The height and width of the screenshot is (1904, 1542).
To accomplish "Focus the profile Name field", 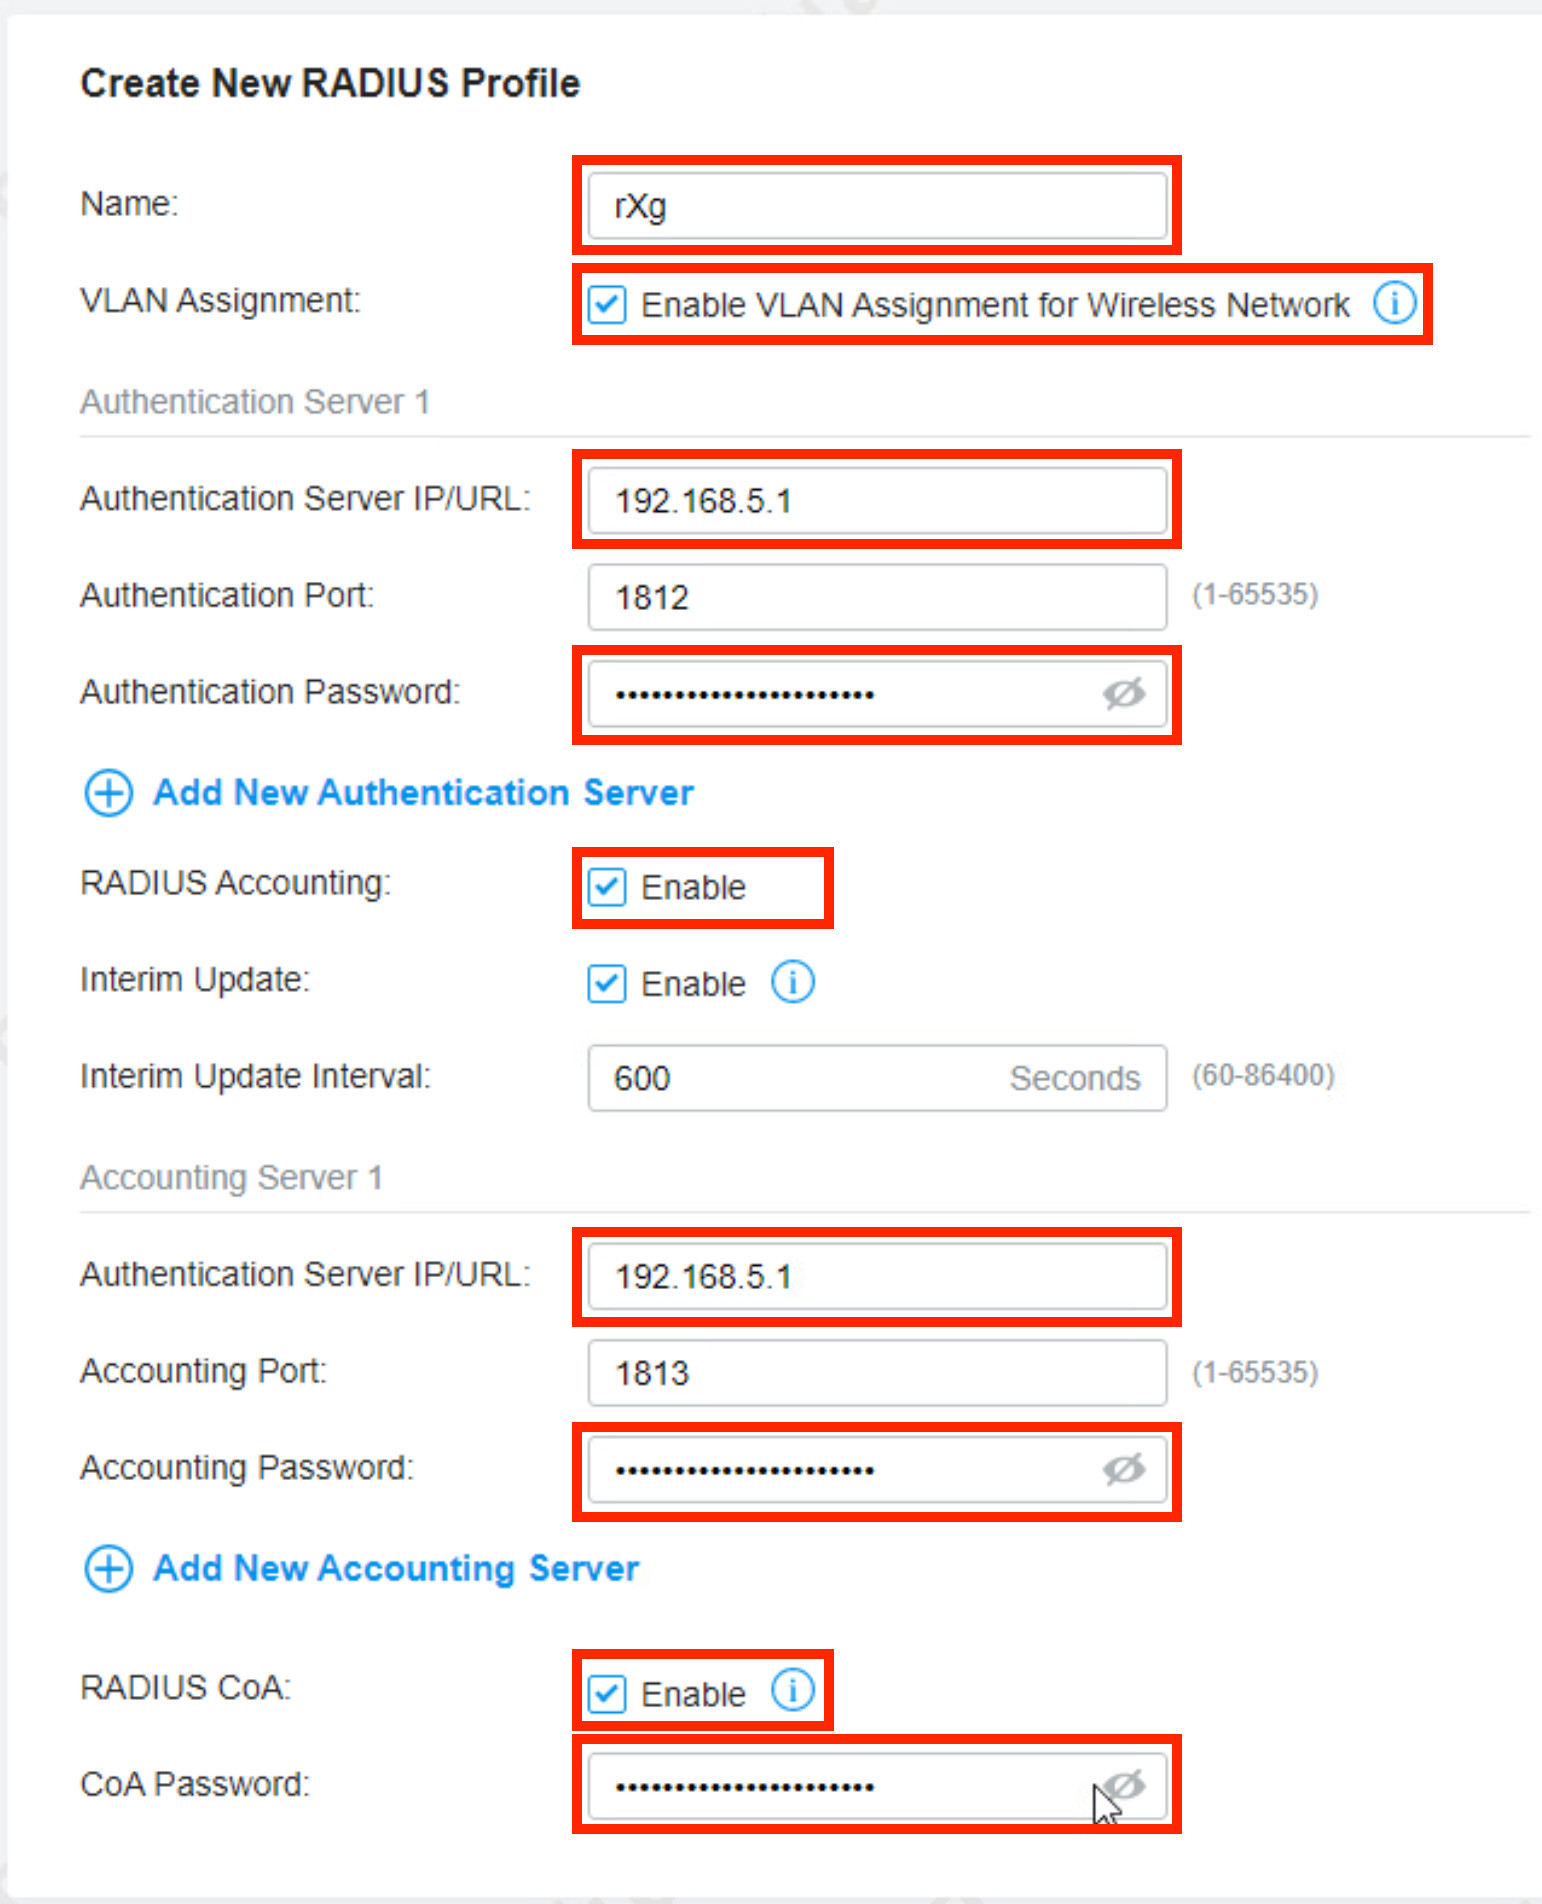I will pyautogui.click(x=876, y=206).
